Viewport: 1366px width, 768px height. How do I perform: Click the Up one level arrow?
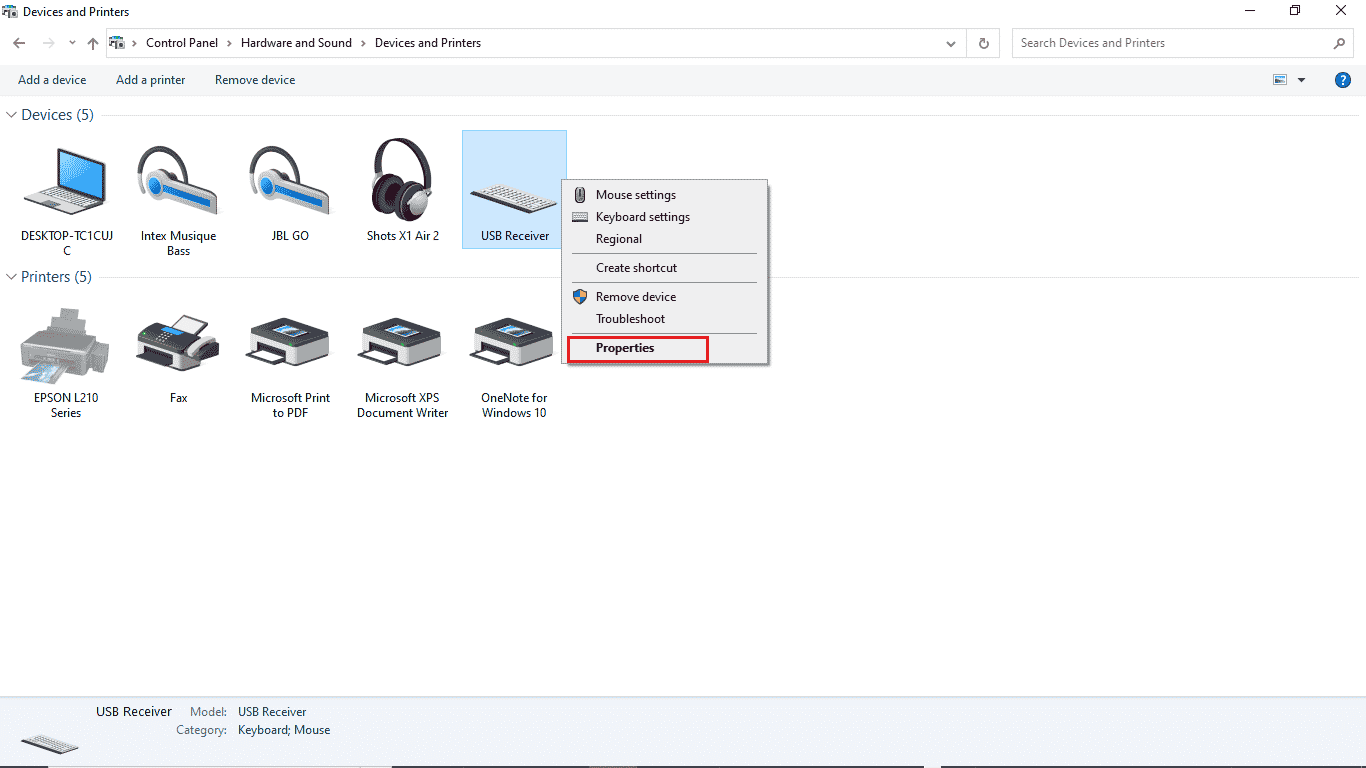pos(93,43)
